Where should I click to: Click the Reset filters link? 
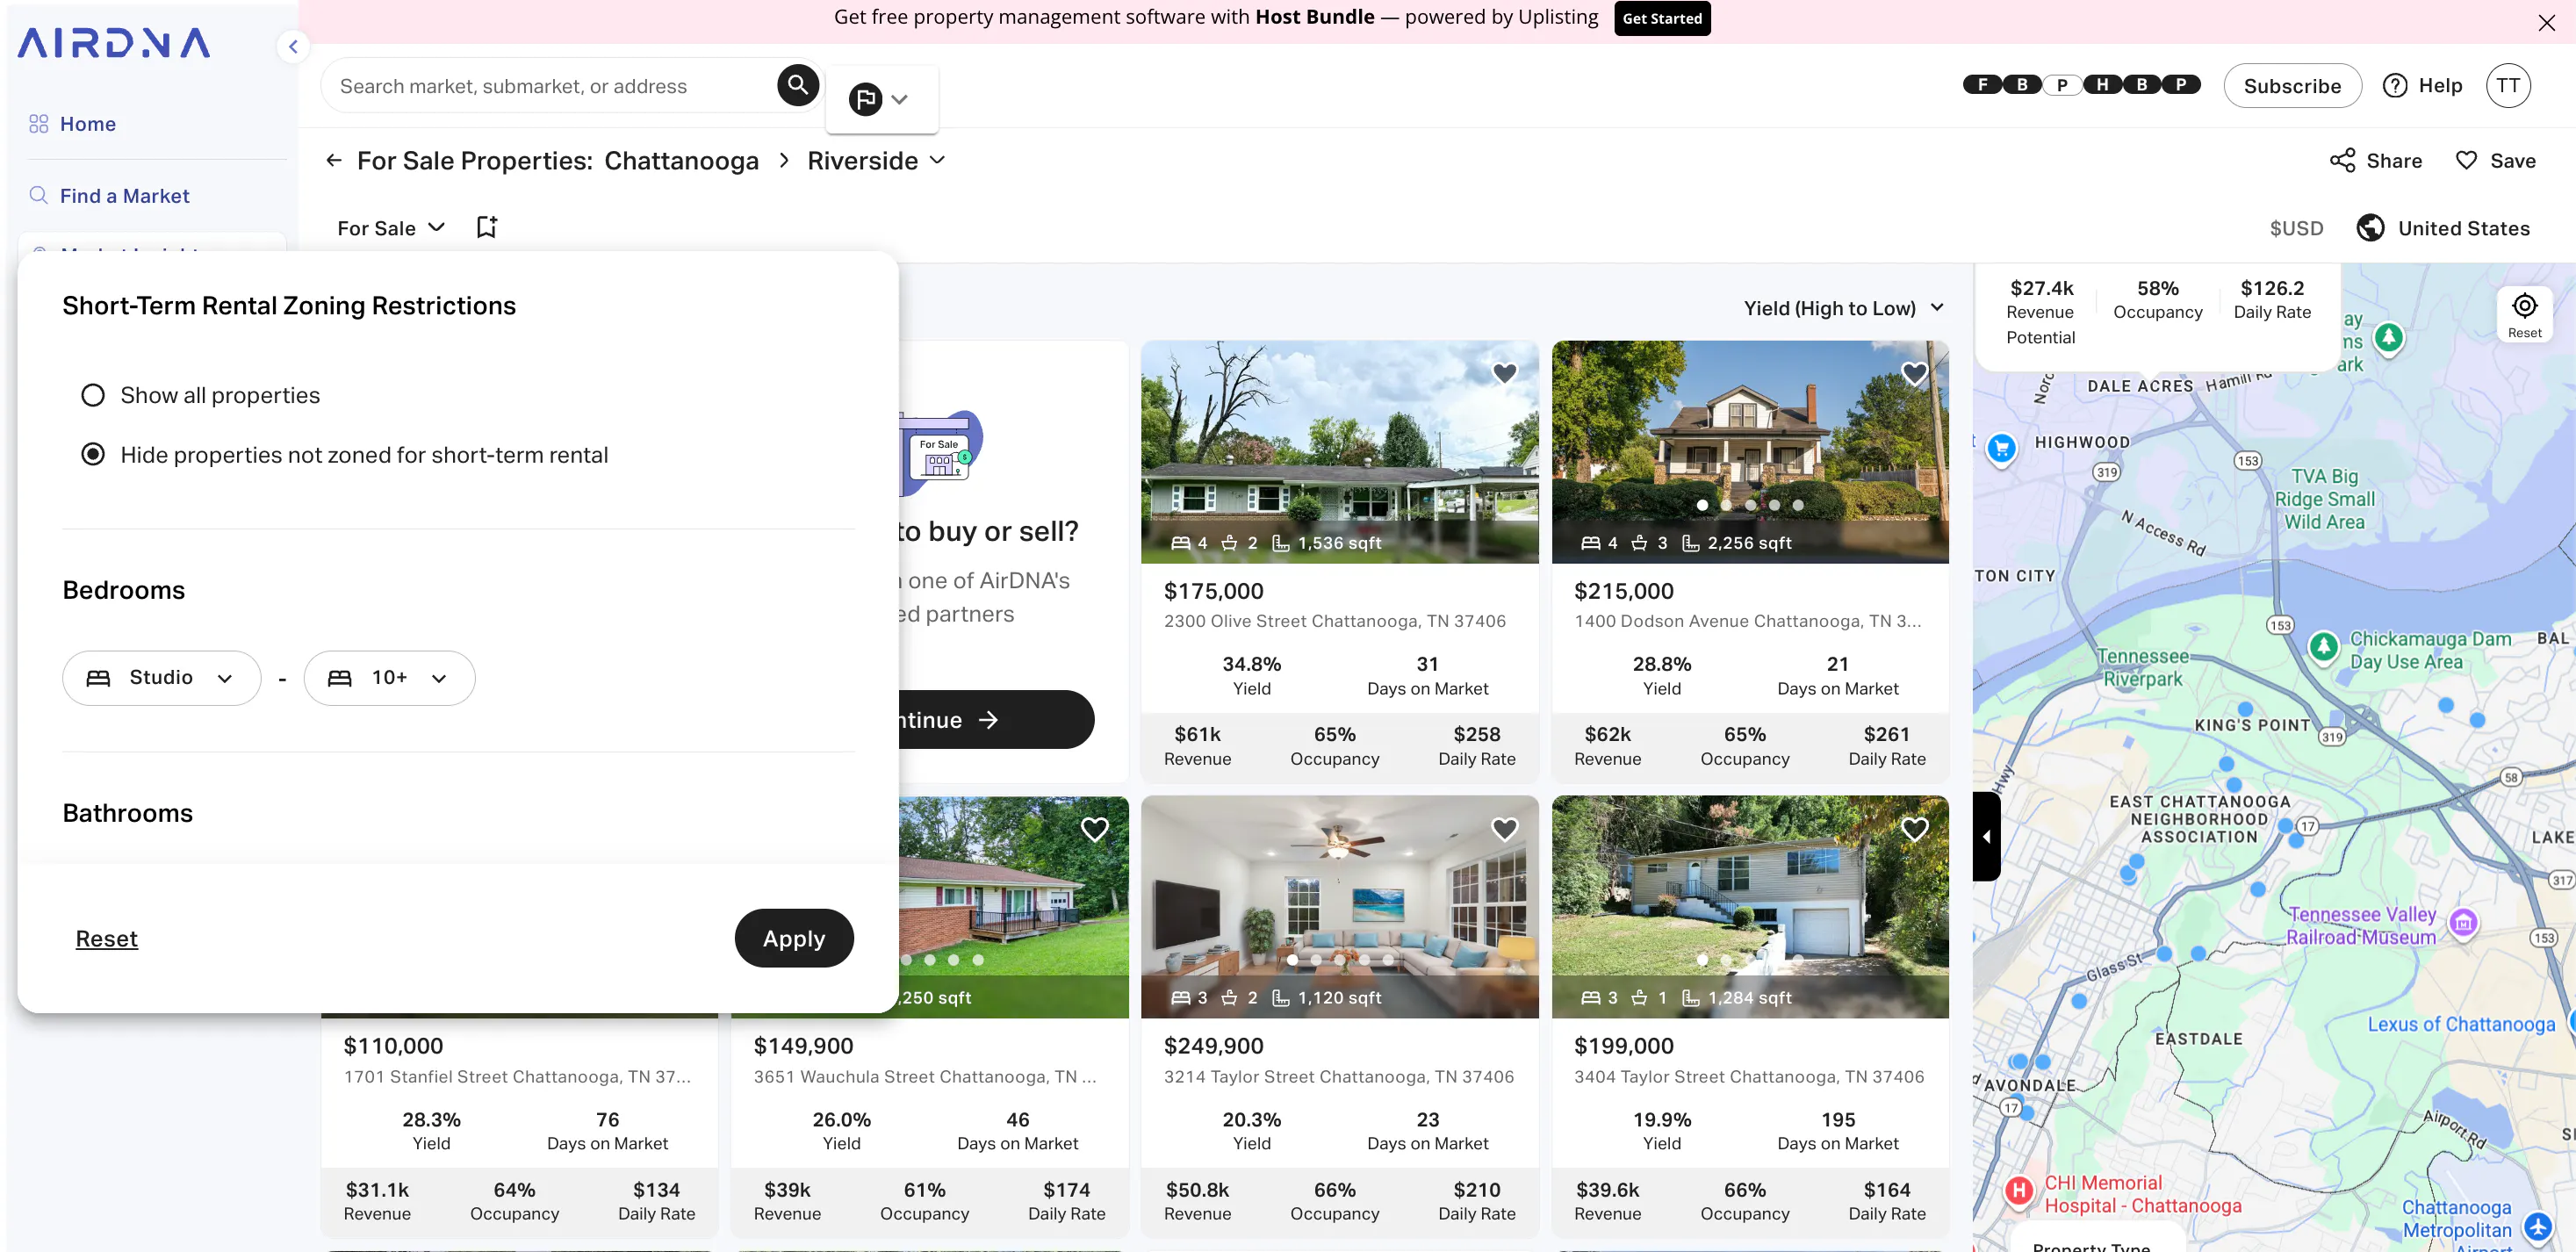point(107,938)
